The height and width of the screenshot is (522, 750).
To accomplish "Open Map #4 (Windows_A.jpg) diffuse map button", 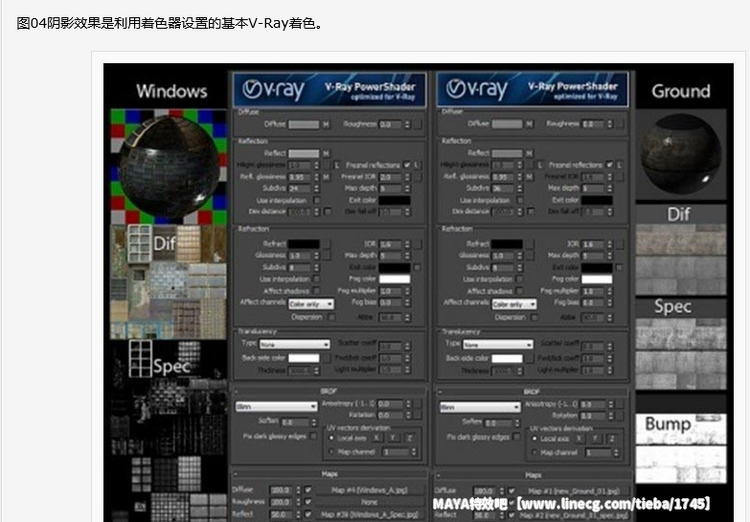I will pos(369,490).
